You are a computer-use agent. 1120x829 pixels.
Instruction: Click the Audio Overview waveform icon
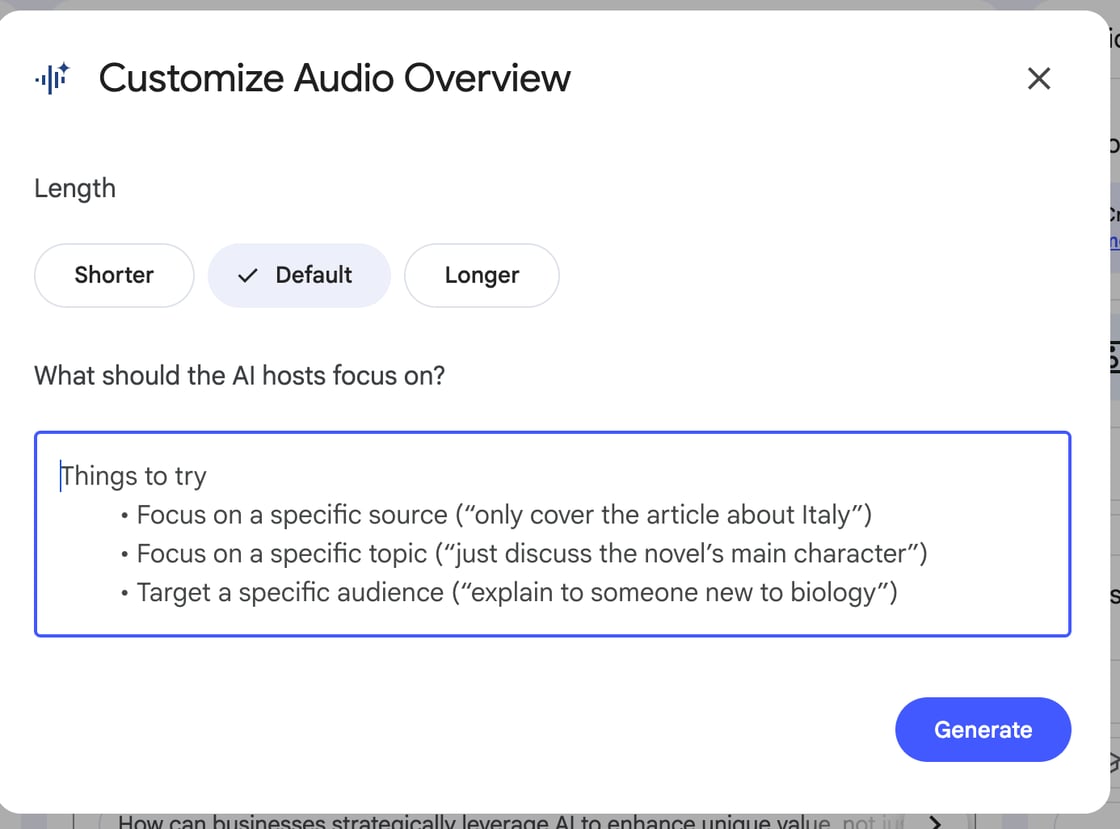click(x=48, y=80)
